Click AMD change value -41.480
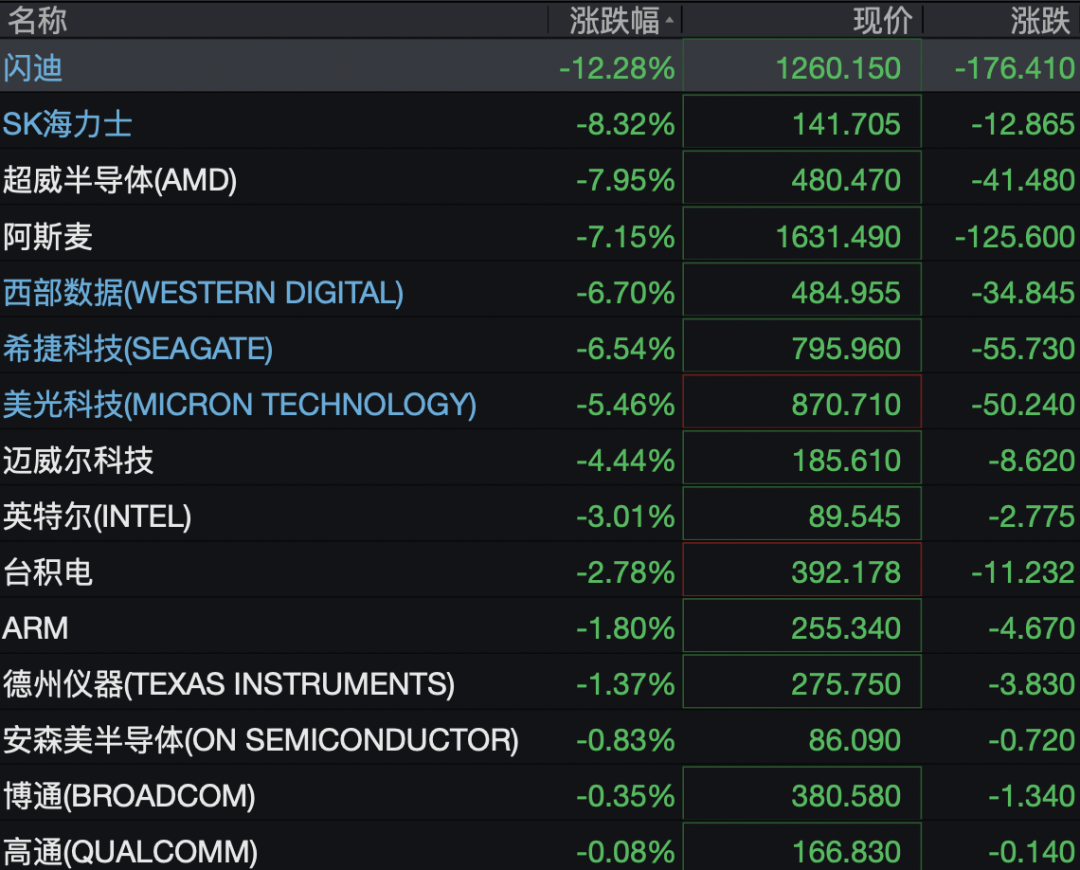Image resolution: width=1080 pixels, height=870 pixels. (1023, 180)
